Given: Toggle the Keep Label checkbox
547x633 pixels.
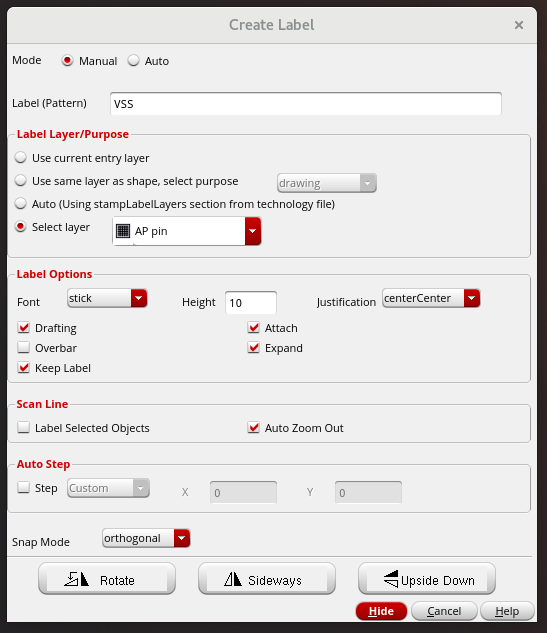Looking at the screenshot, I should [x=24, y=367].
